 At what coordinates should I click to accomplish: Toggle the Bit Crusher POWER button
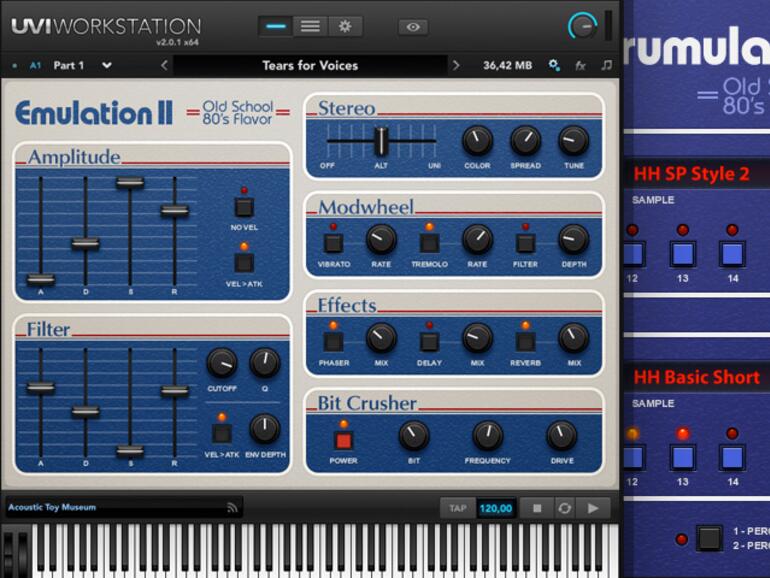(343, 440)
